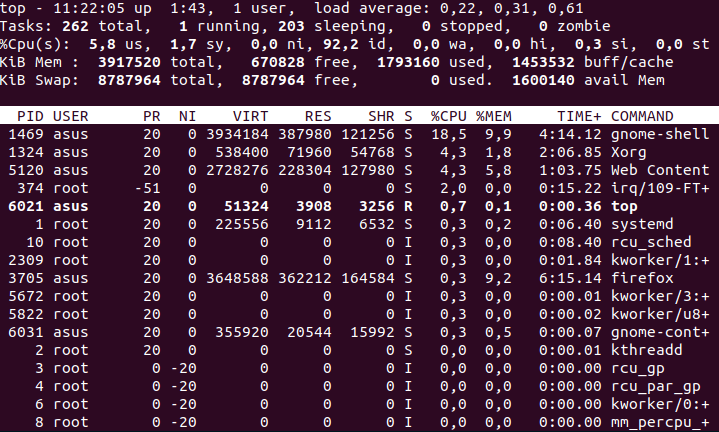This screenshot has height=432, width=719.
Task: Click the KiB Swap total value
Action: (x=129, y=80)
